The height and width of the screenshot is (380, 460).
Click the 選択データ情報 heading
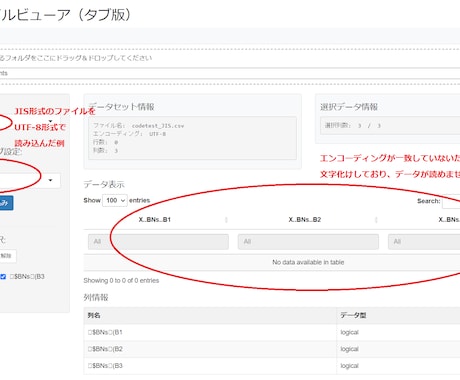click(x=349, y=107)
